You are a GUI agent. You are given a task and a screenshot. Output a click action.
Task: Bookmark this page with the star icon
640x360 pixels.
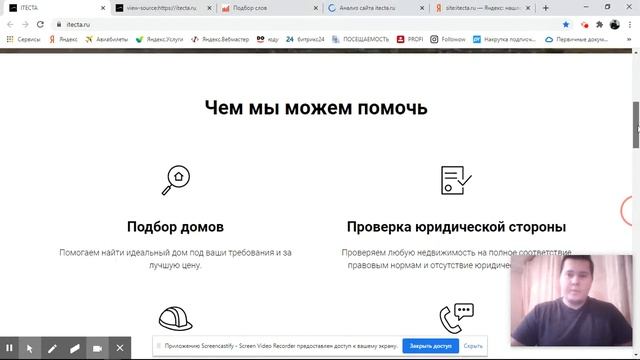566,24
